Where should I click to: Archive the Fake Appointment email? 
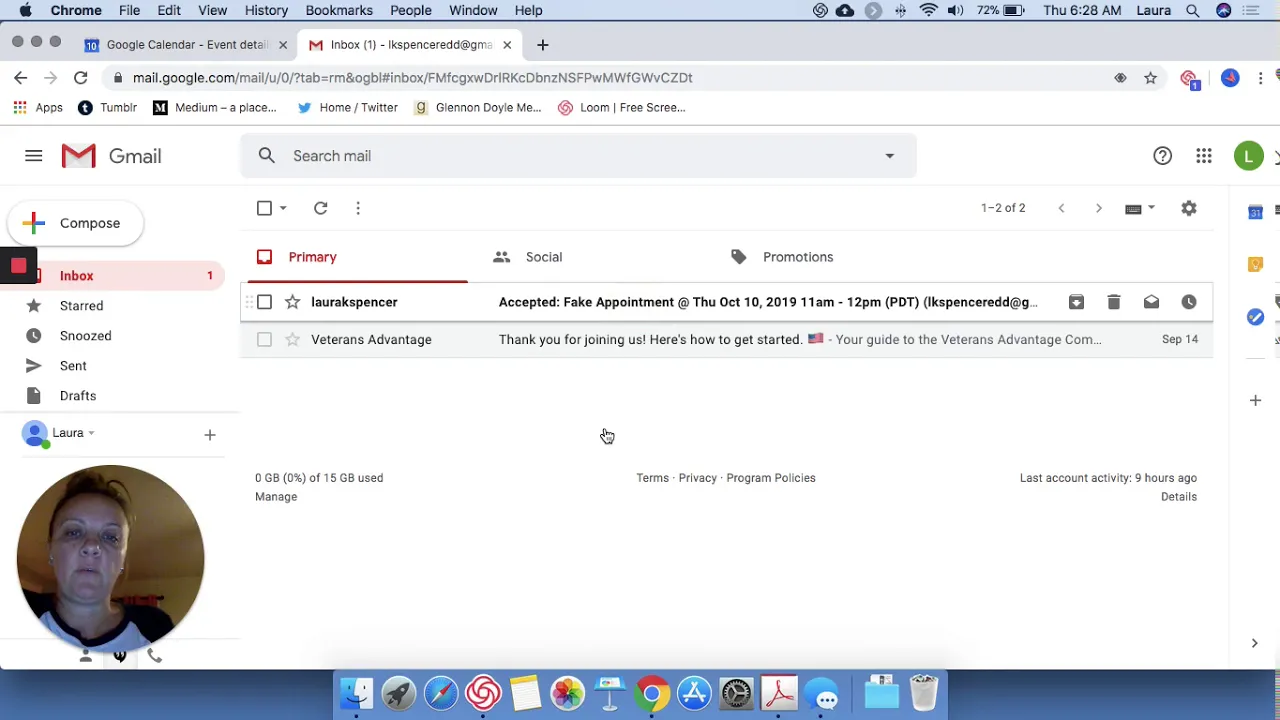(x=1076, y=302)
